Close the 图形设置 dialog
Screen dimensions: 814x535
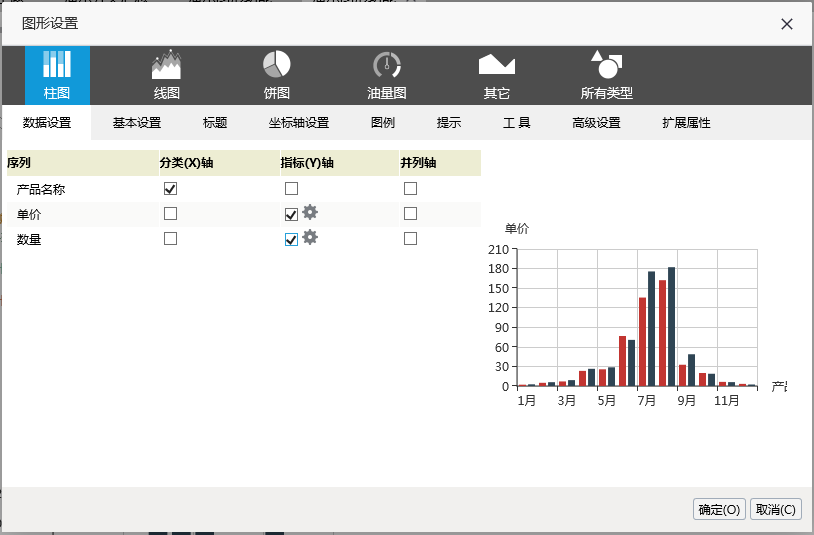[786, 24]
